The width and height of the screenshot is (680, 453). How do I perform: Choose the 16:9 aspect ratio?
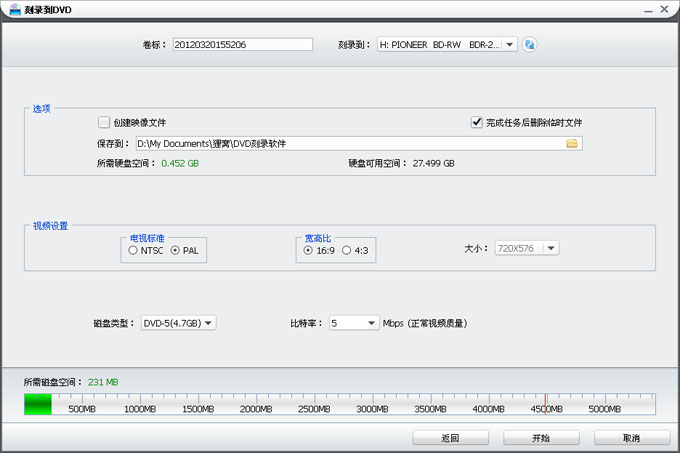click(308, 251)
